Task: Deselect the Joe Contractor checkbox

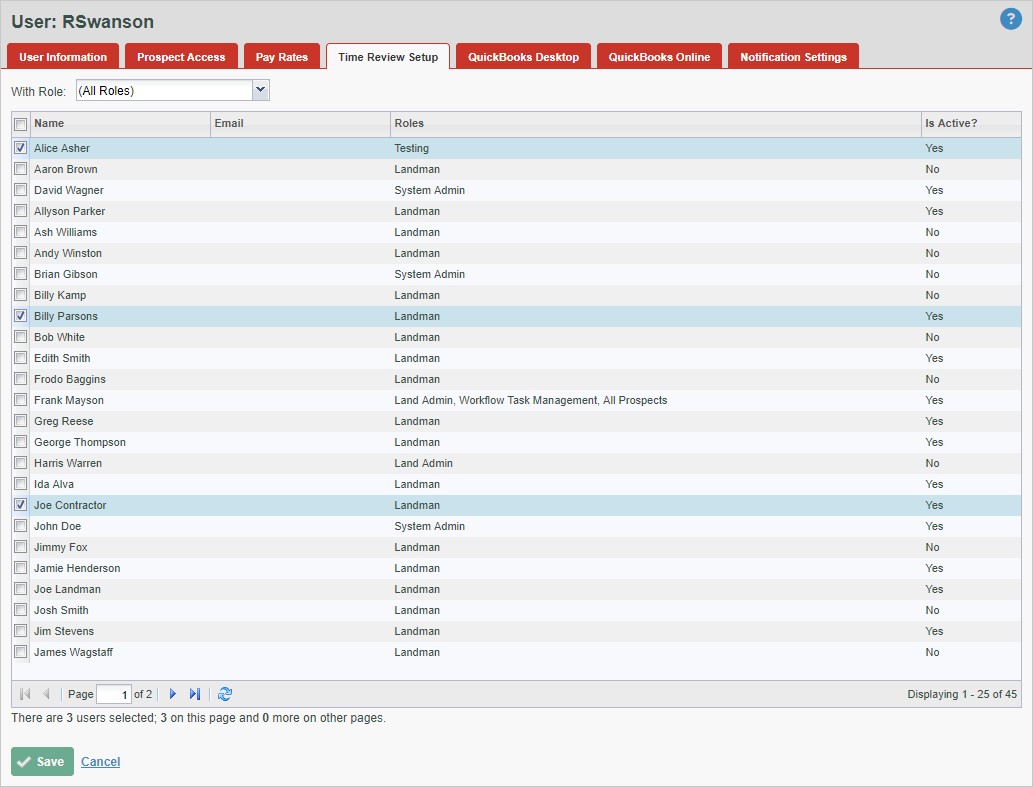Action: tap(21, 505)
